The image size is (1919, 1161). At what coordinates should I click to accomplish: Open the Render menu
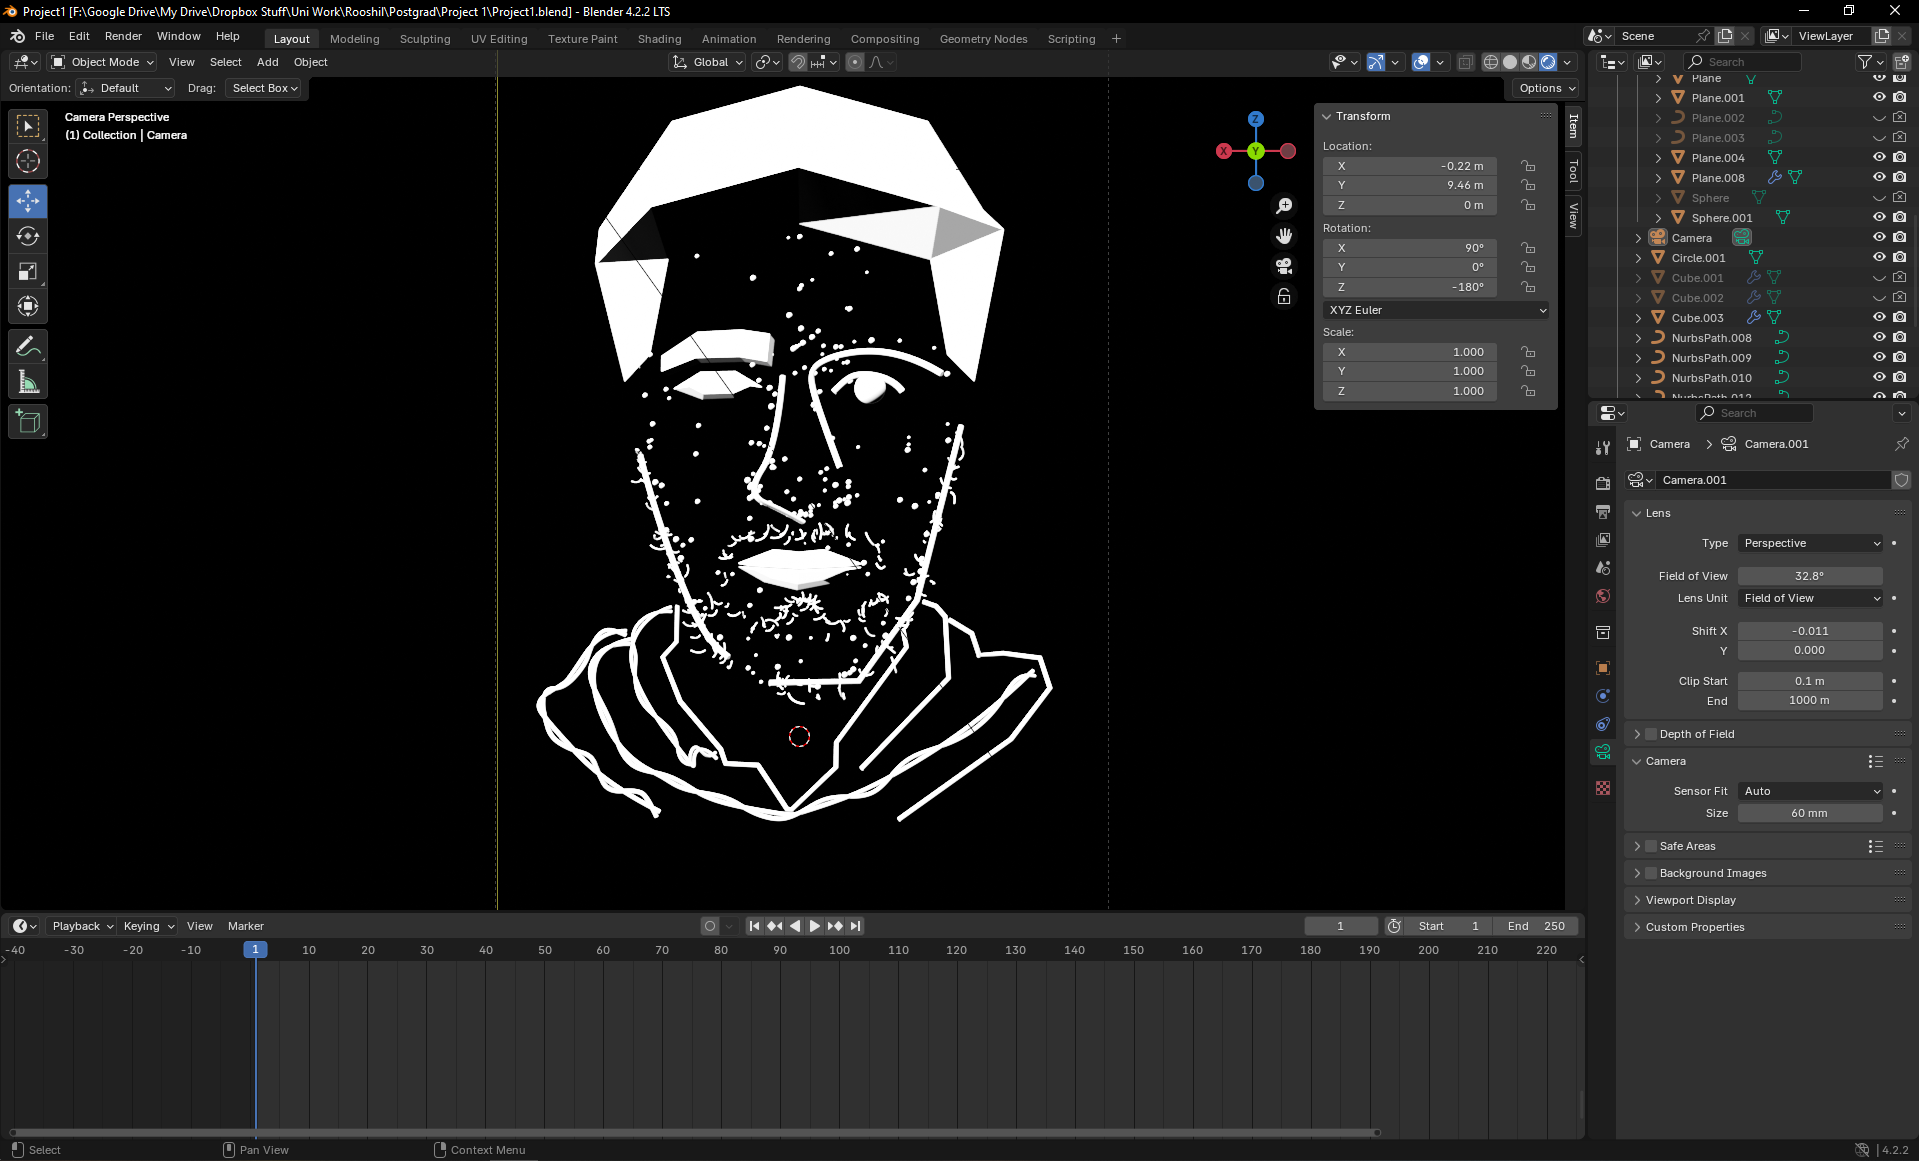point(123,36)
